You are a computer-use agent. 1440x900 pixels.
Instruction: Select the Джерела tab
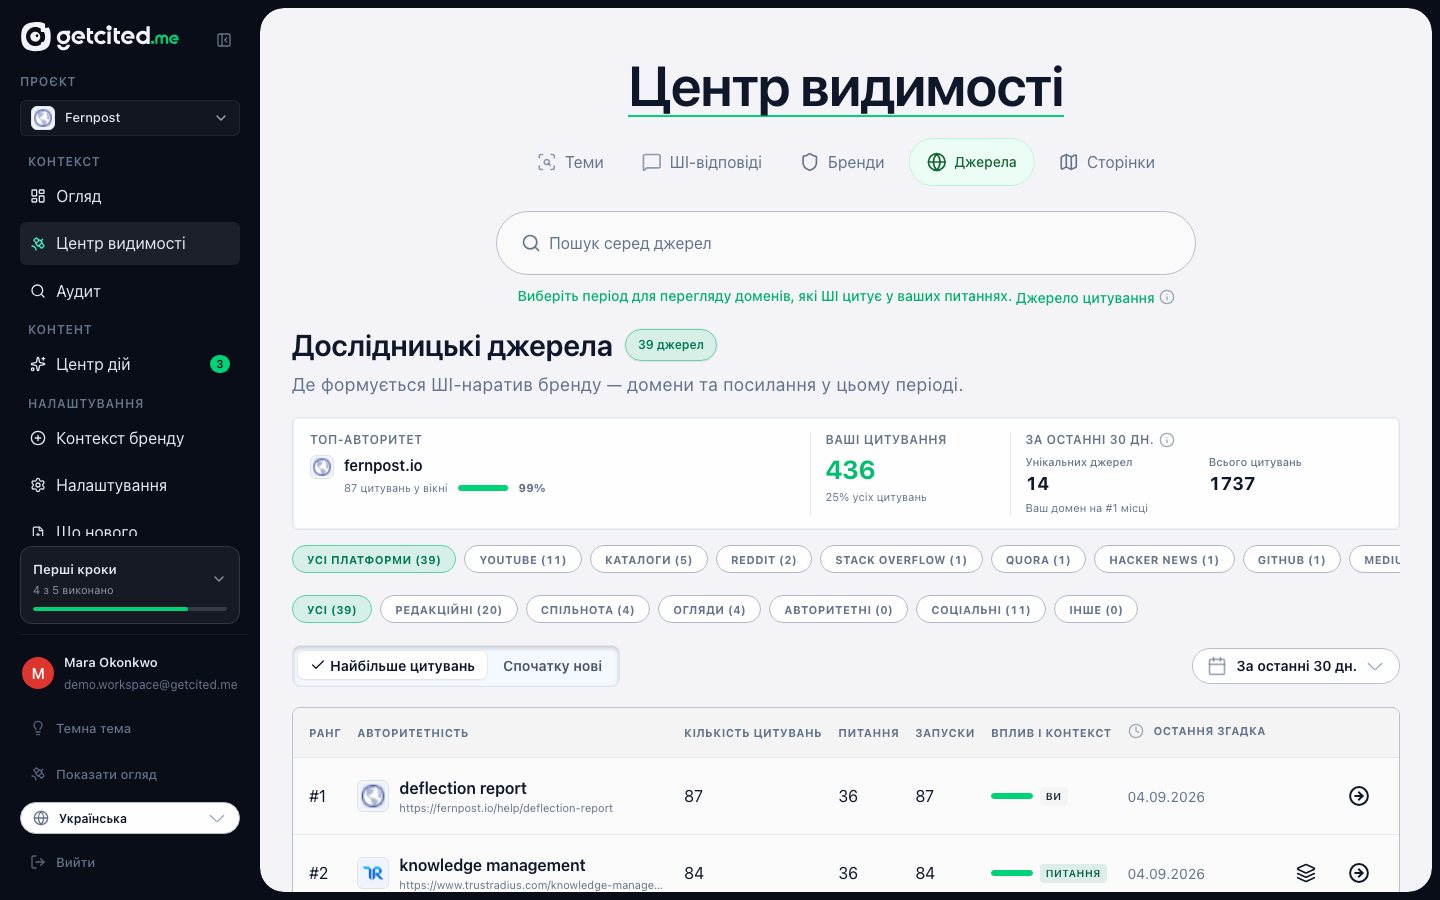(971, 162)
